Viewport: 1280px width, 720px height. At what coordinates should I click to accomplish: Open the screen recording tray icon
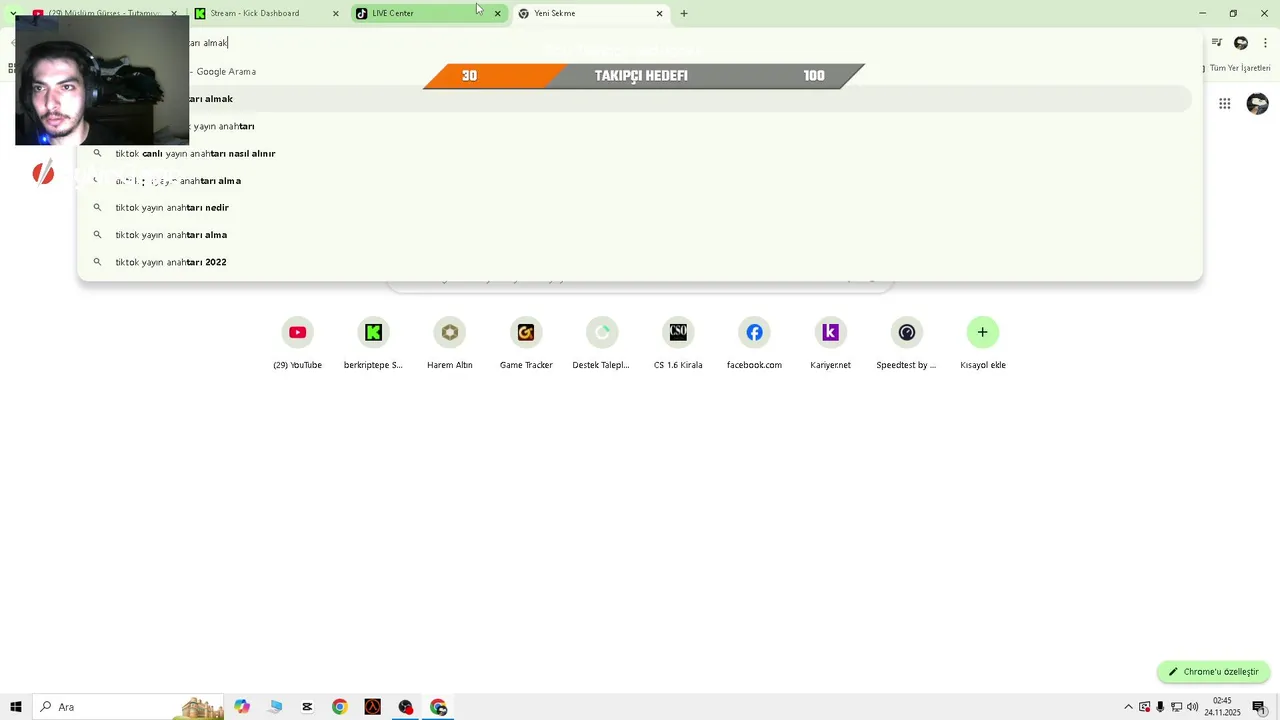pos(1144,707)
